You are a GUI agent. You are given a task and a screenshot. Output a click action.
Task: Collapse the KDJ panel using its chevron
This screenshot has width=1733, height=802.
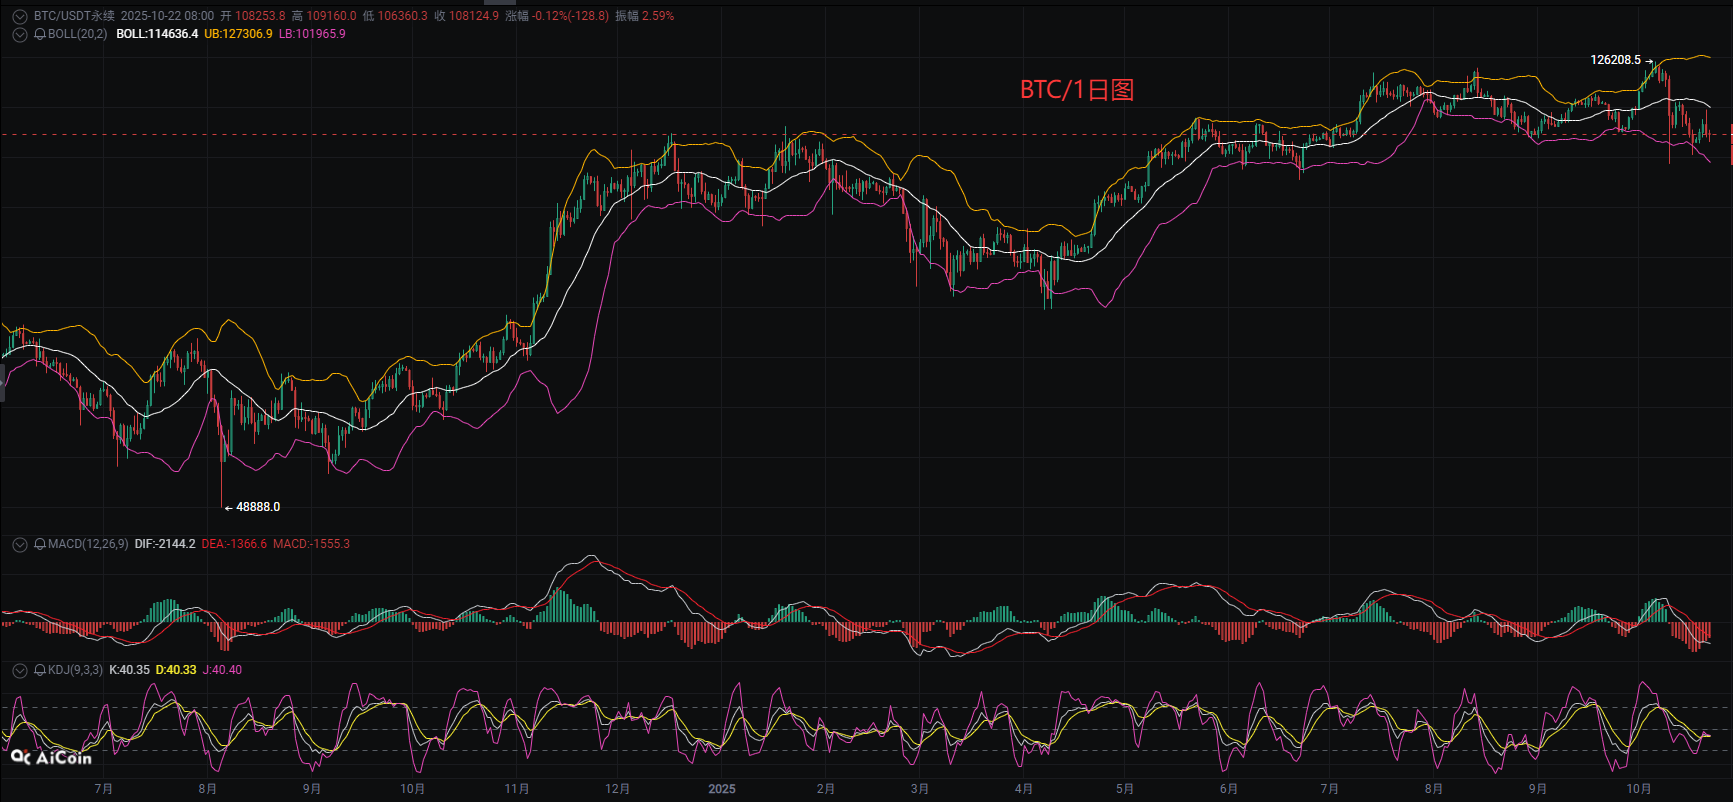point(19,670)
